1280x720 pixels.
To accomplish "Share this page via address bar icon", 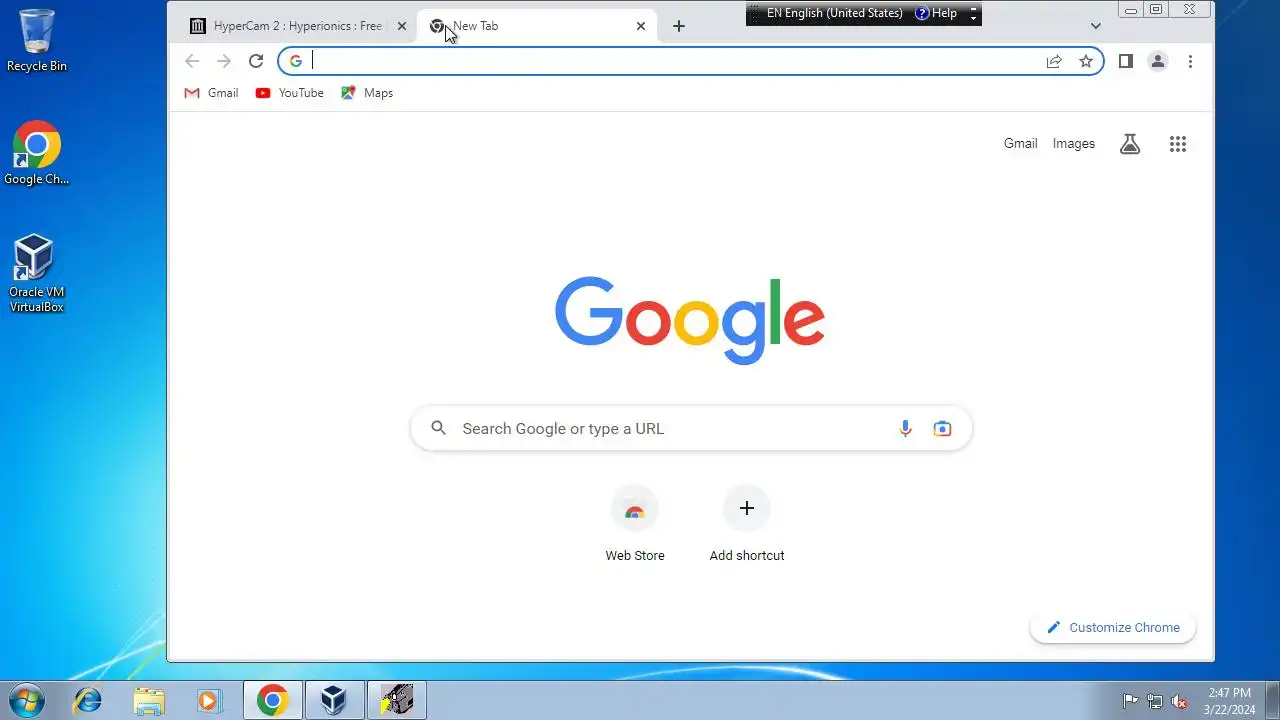I will click(1054, 61).
